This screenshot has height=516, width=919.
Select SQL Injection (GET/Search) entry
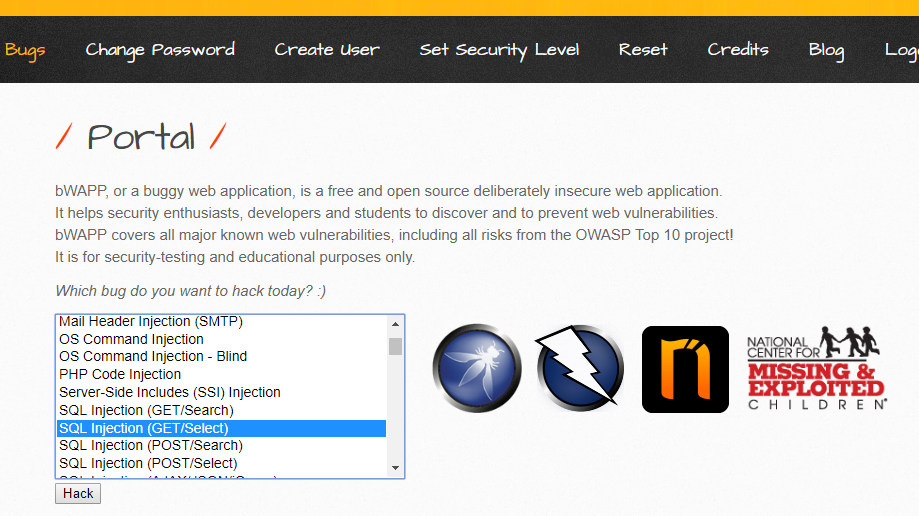tap(221, 410)
